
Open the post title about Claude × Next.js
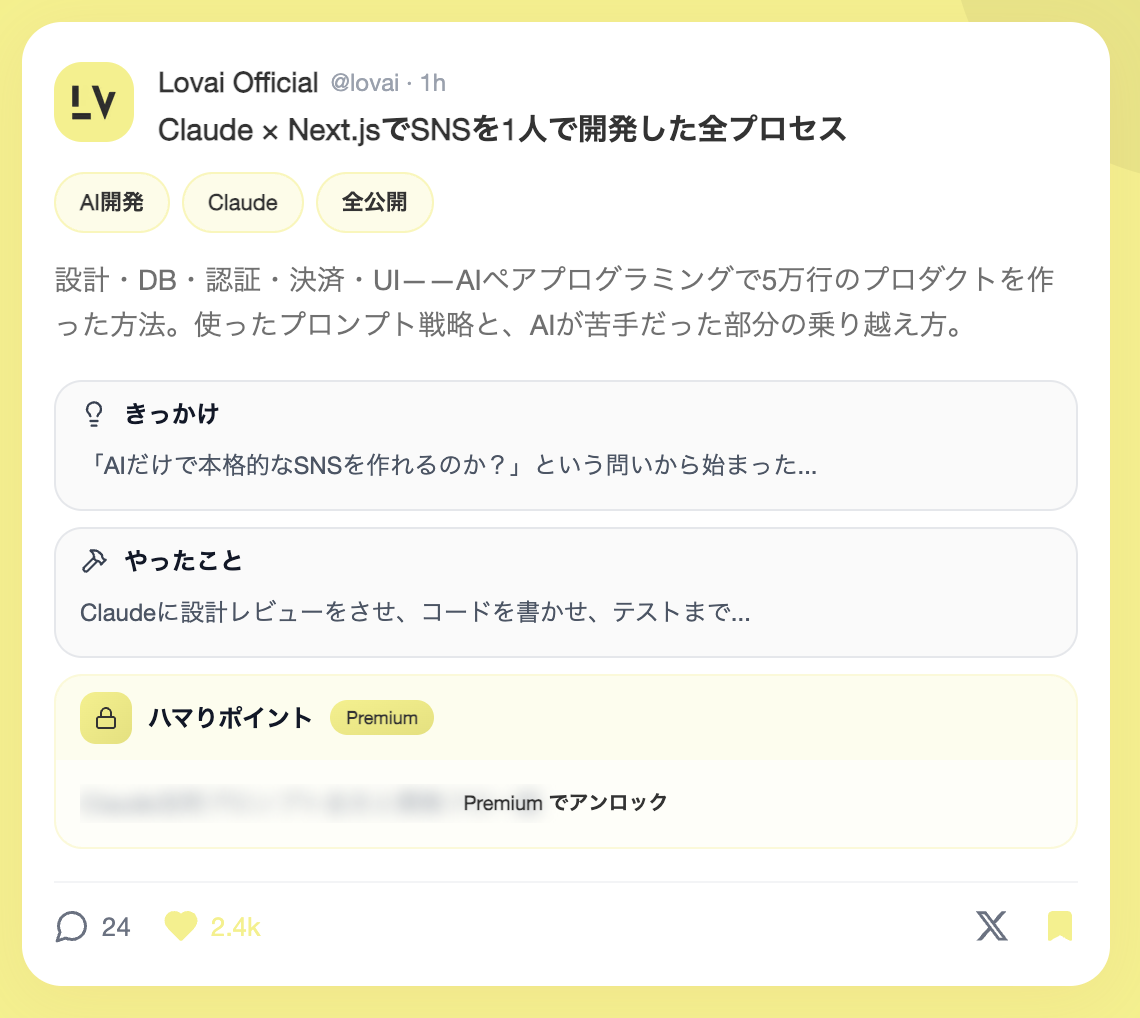tap(502, 129)
